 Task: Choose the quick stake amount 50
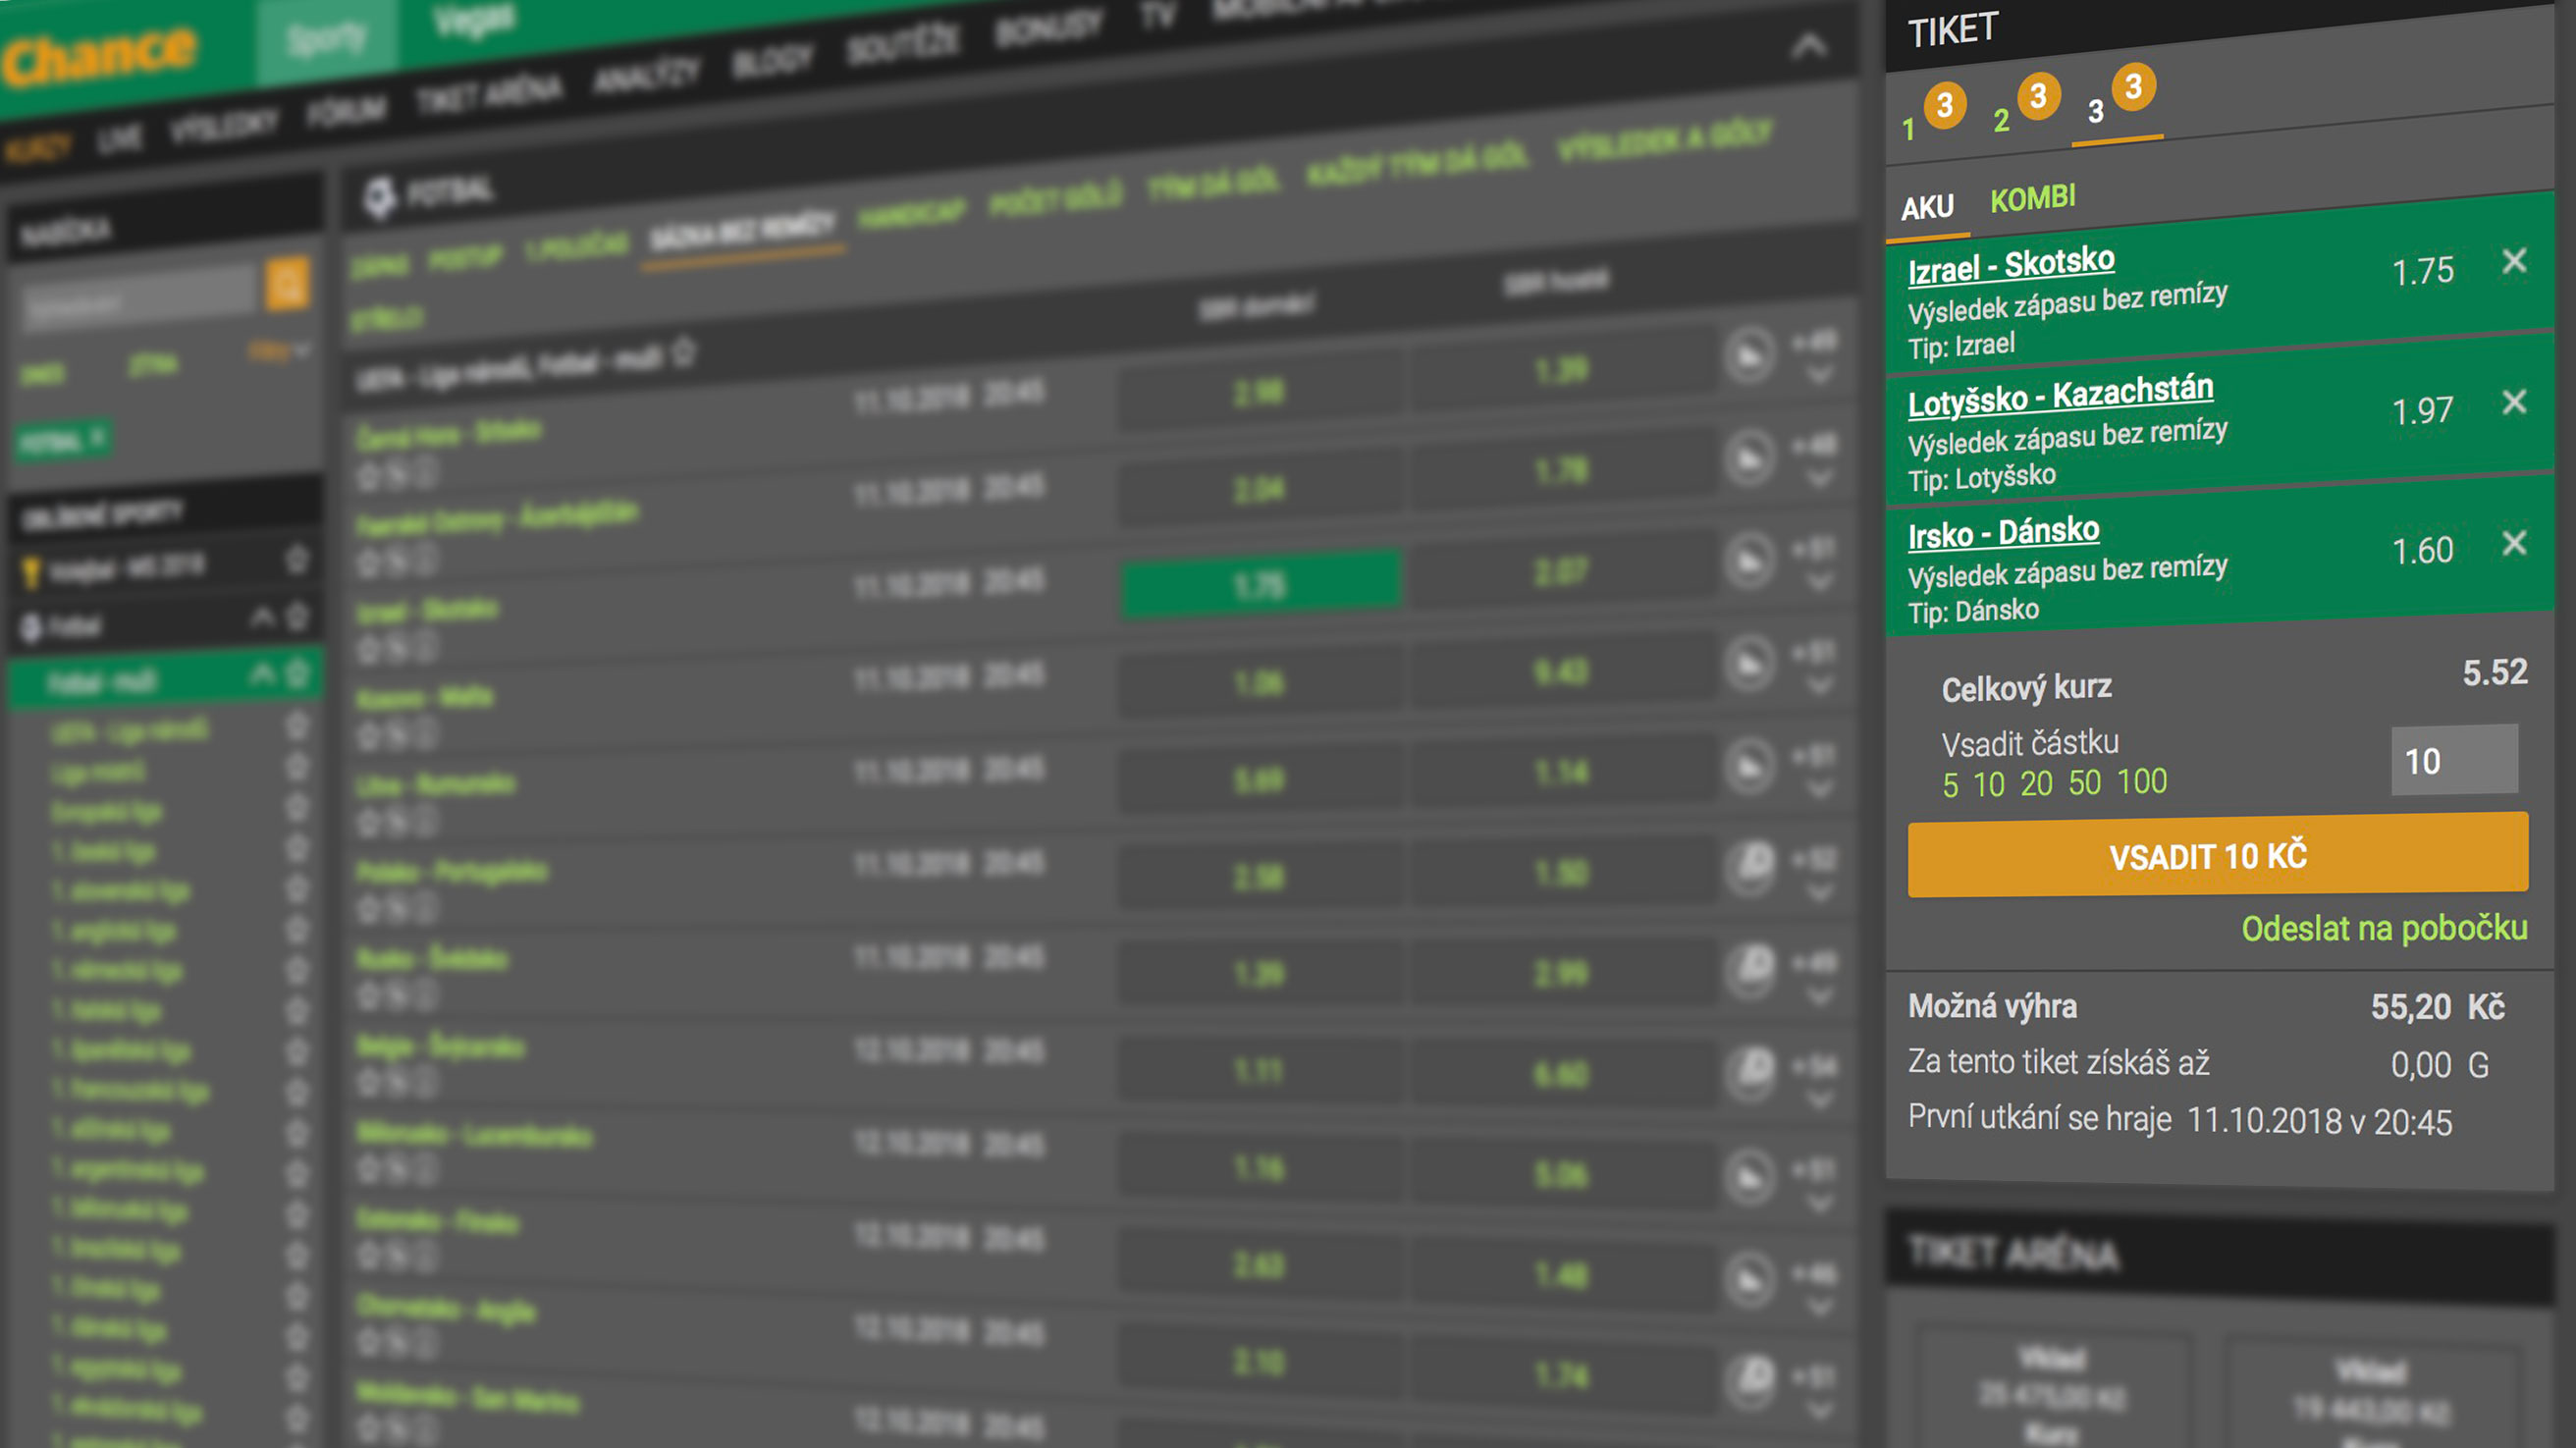coord(2084,783)
